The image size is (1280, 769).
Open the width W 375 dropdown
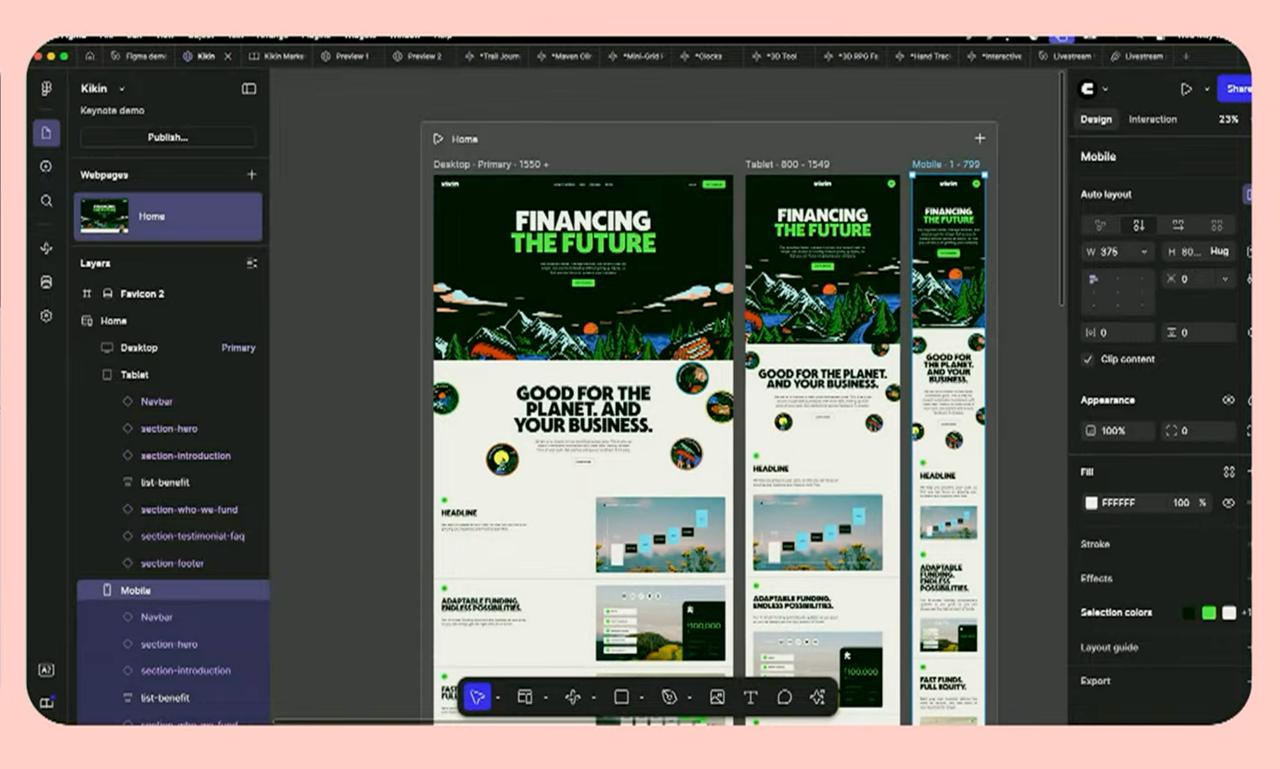1144,252
